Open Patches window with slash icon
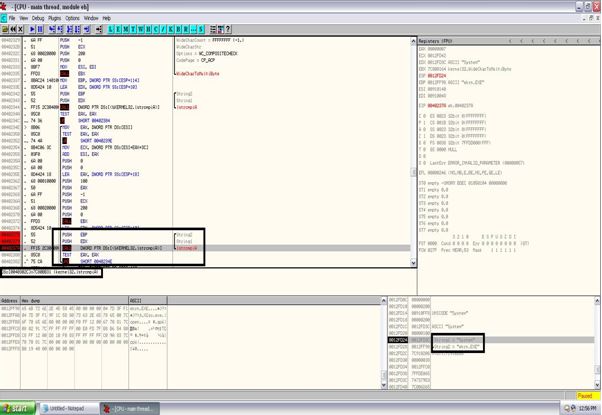Screen dimensions: 602x415 (x=164, y=29)
